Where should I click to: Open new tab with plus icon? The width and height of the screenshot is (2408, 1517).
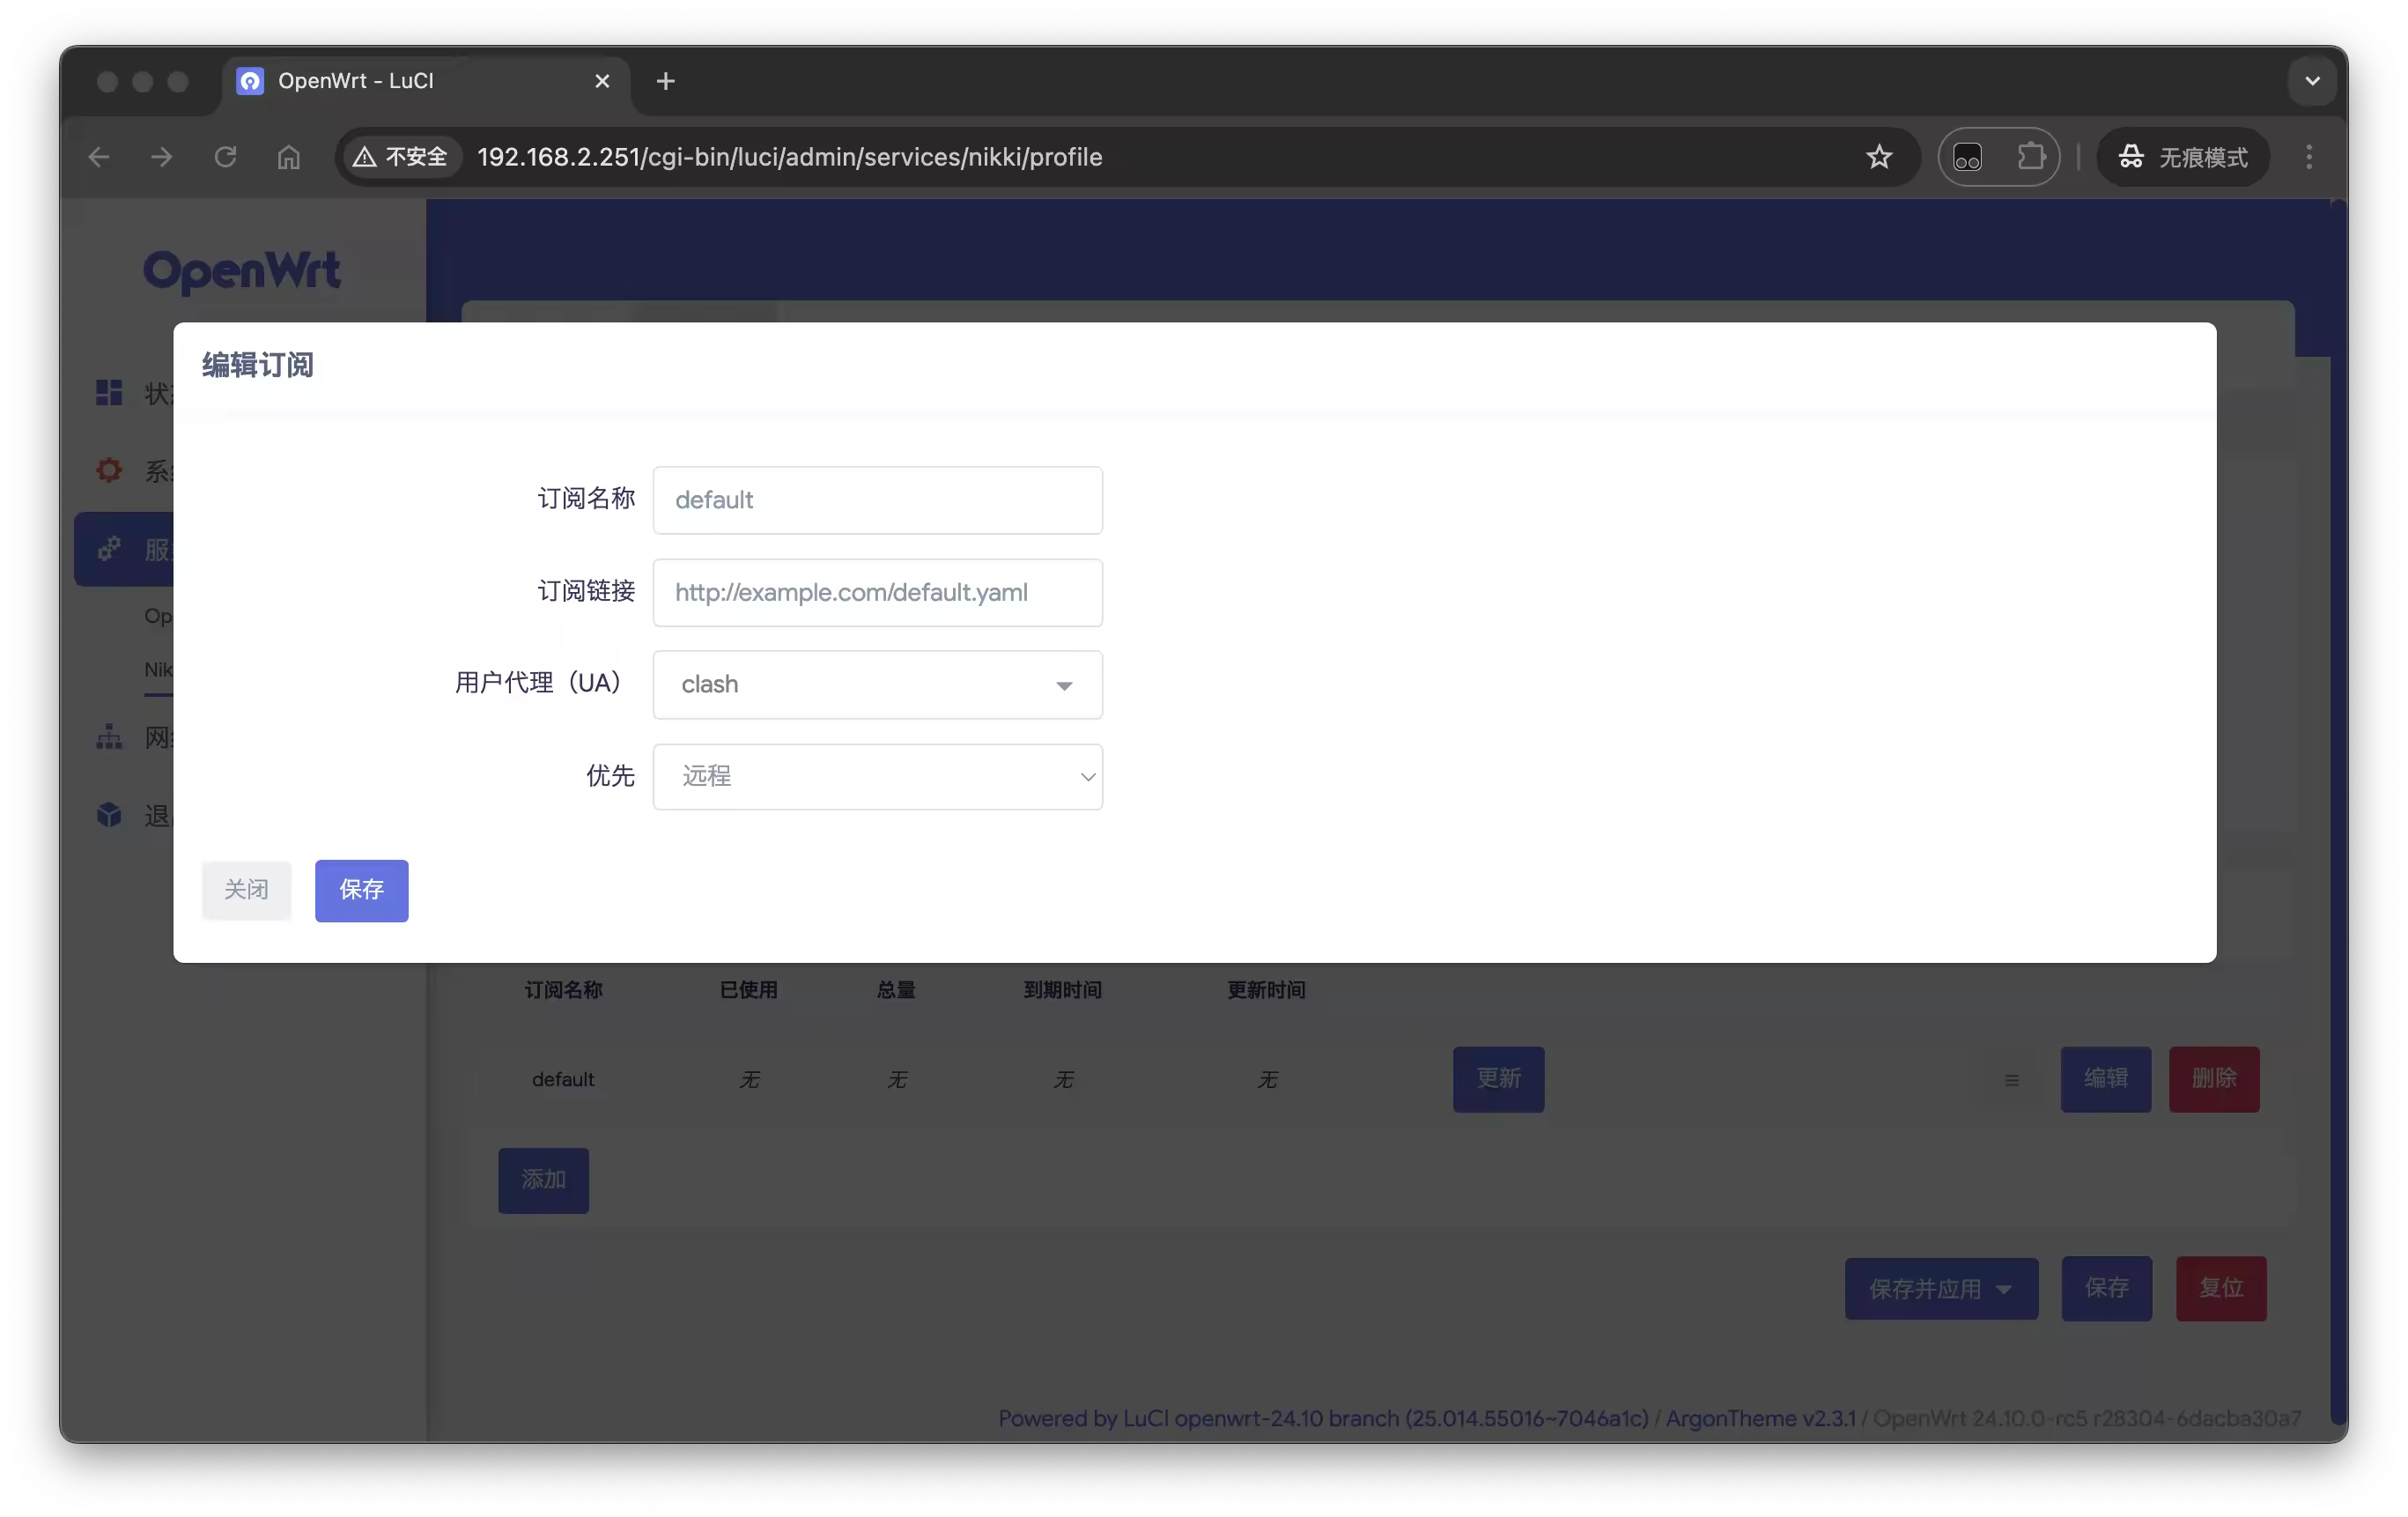point(665,81)
